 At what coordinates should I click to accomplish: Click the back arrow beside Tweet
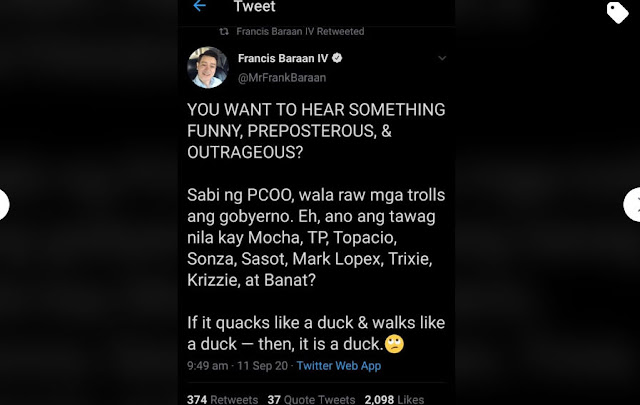[200, 7]
